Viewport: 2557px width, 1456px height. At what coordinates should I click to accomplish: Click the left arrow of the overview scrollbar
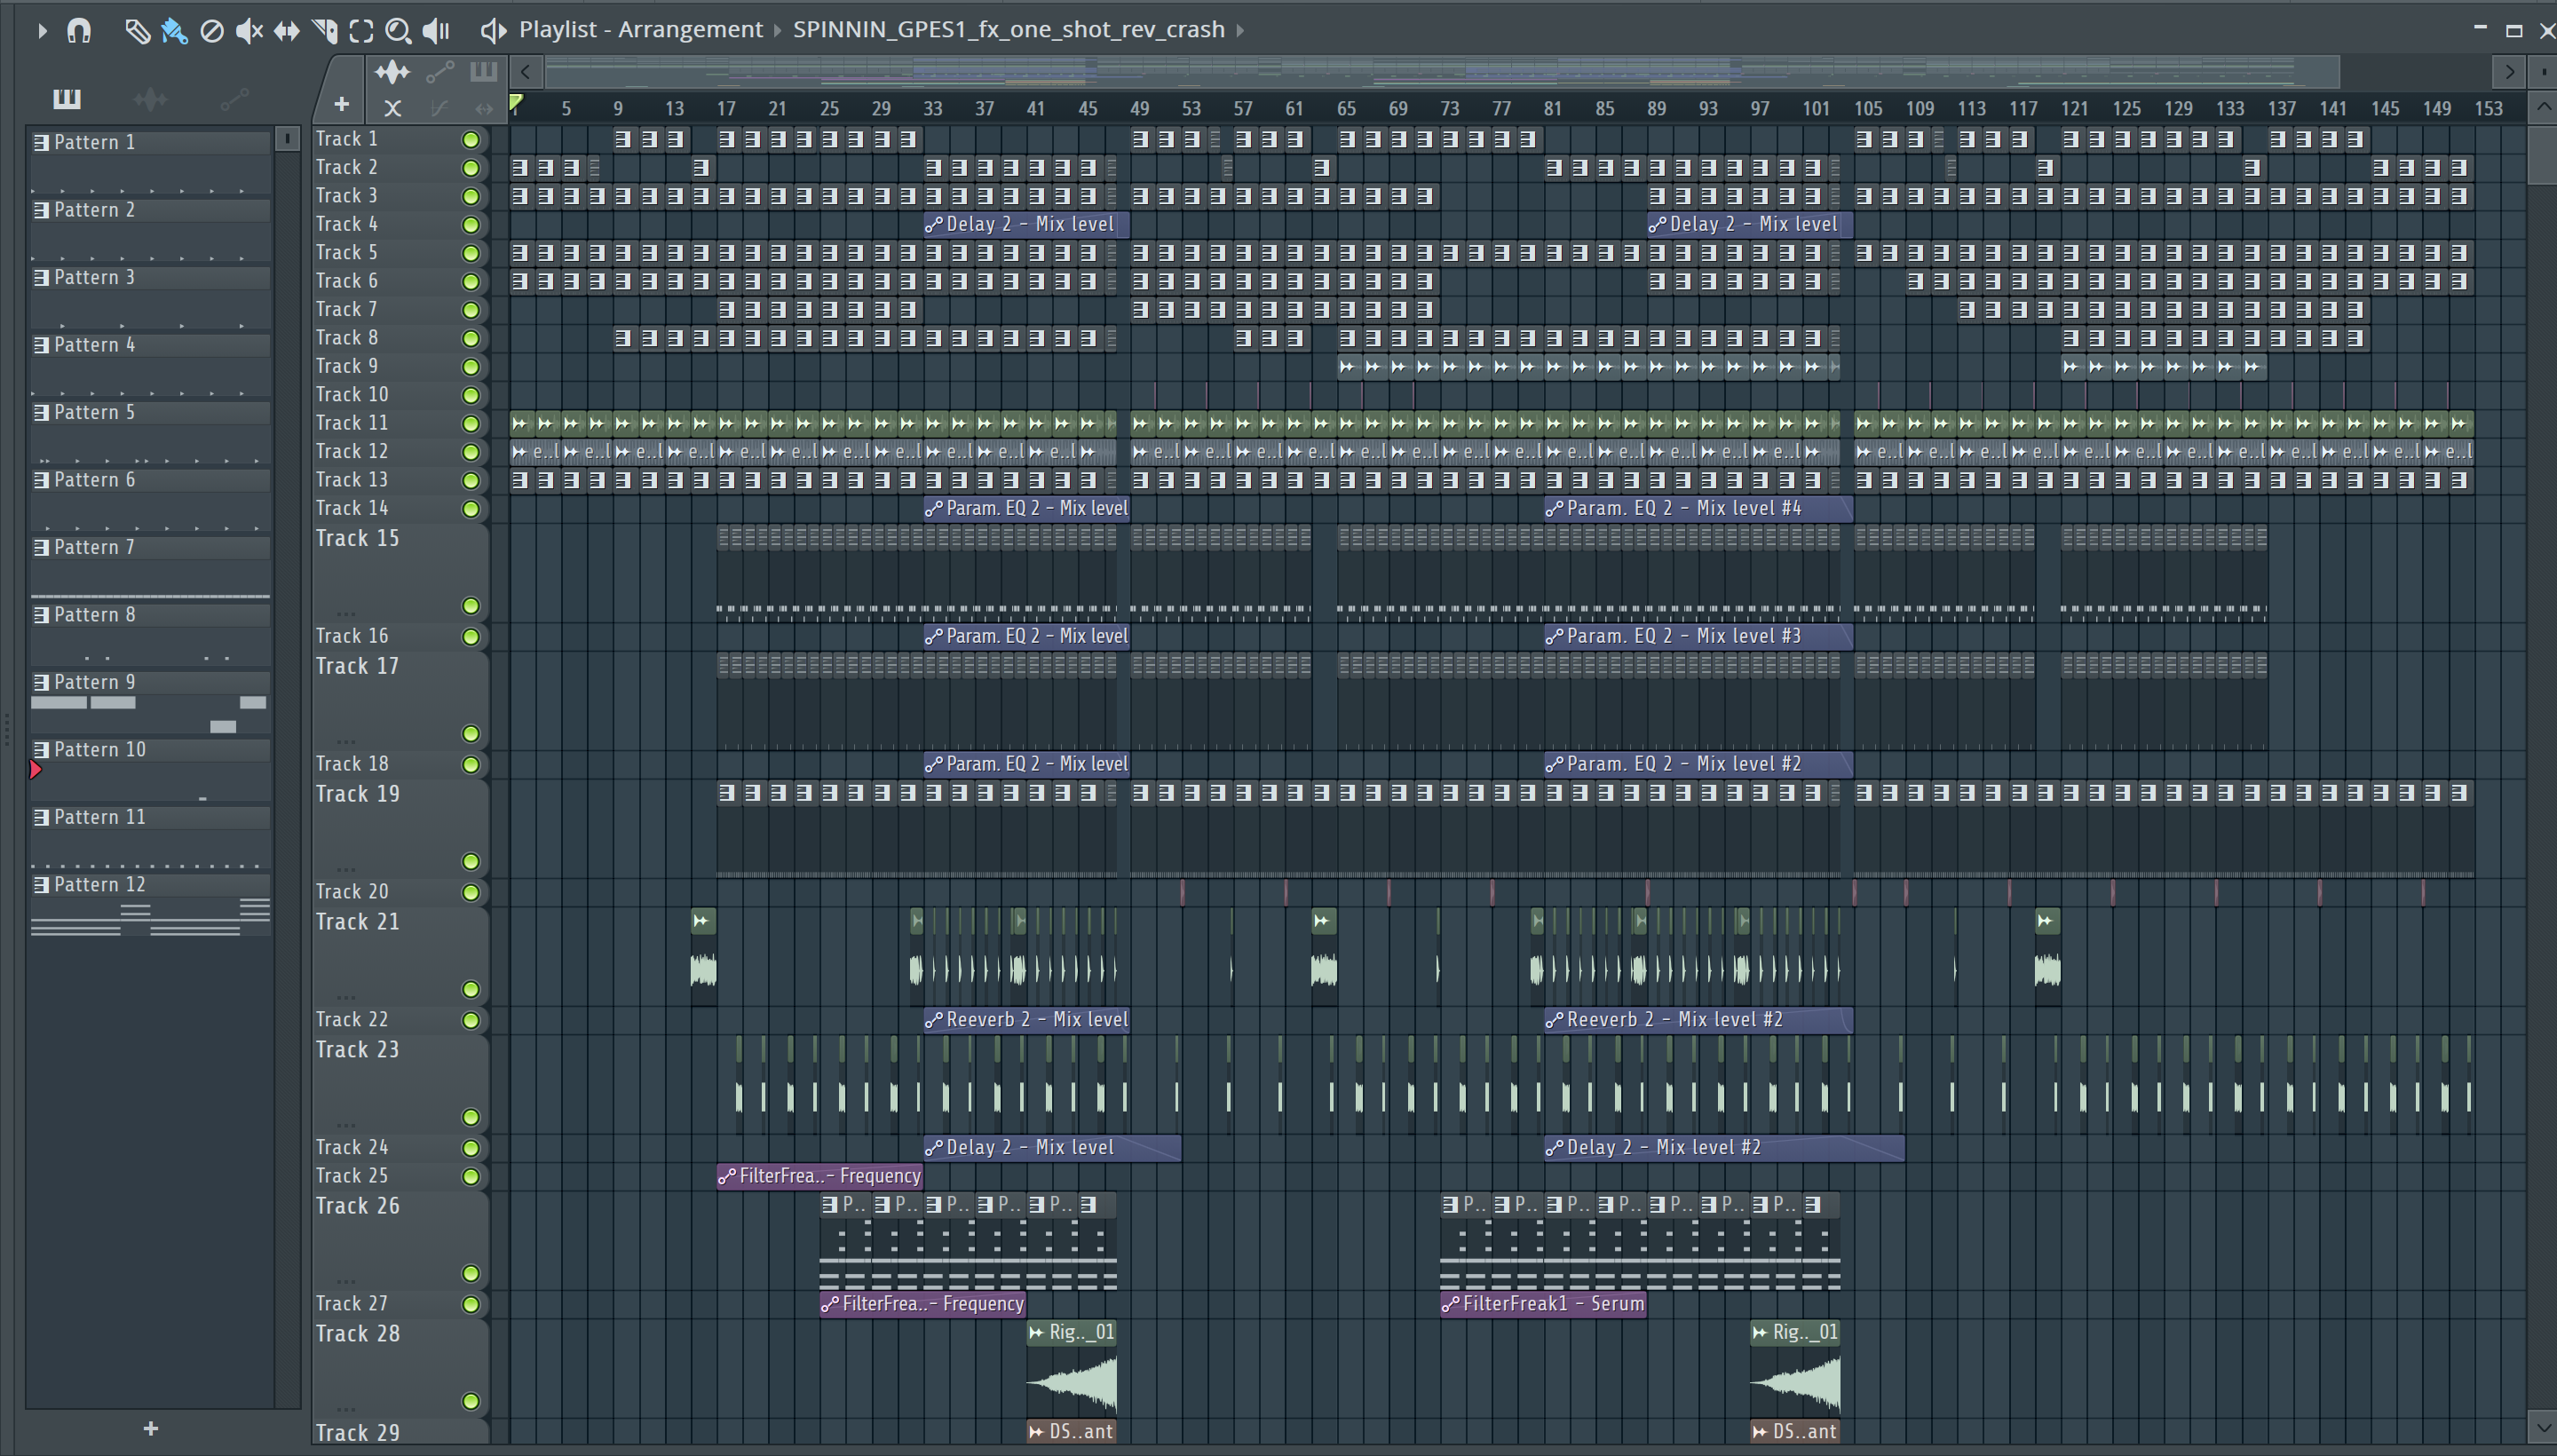pyautogui.click(x=526, y=72)
